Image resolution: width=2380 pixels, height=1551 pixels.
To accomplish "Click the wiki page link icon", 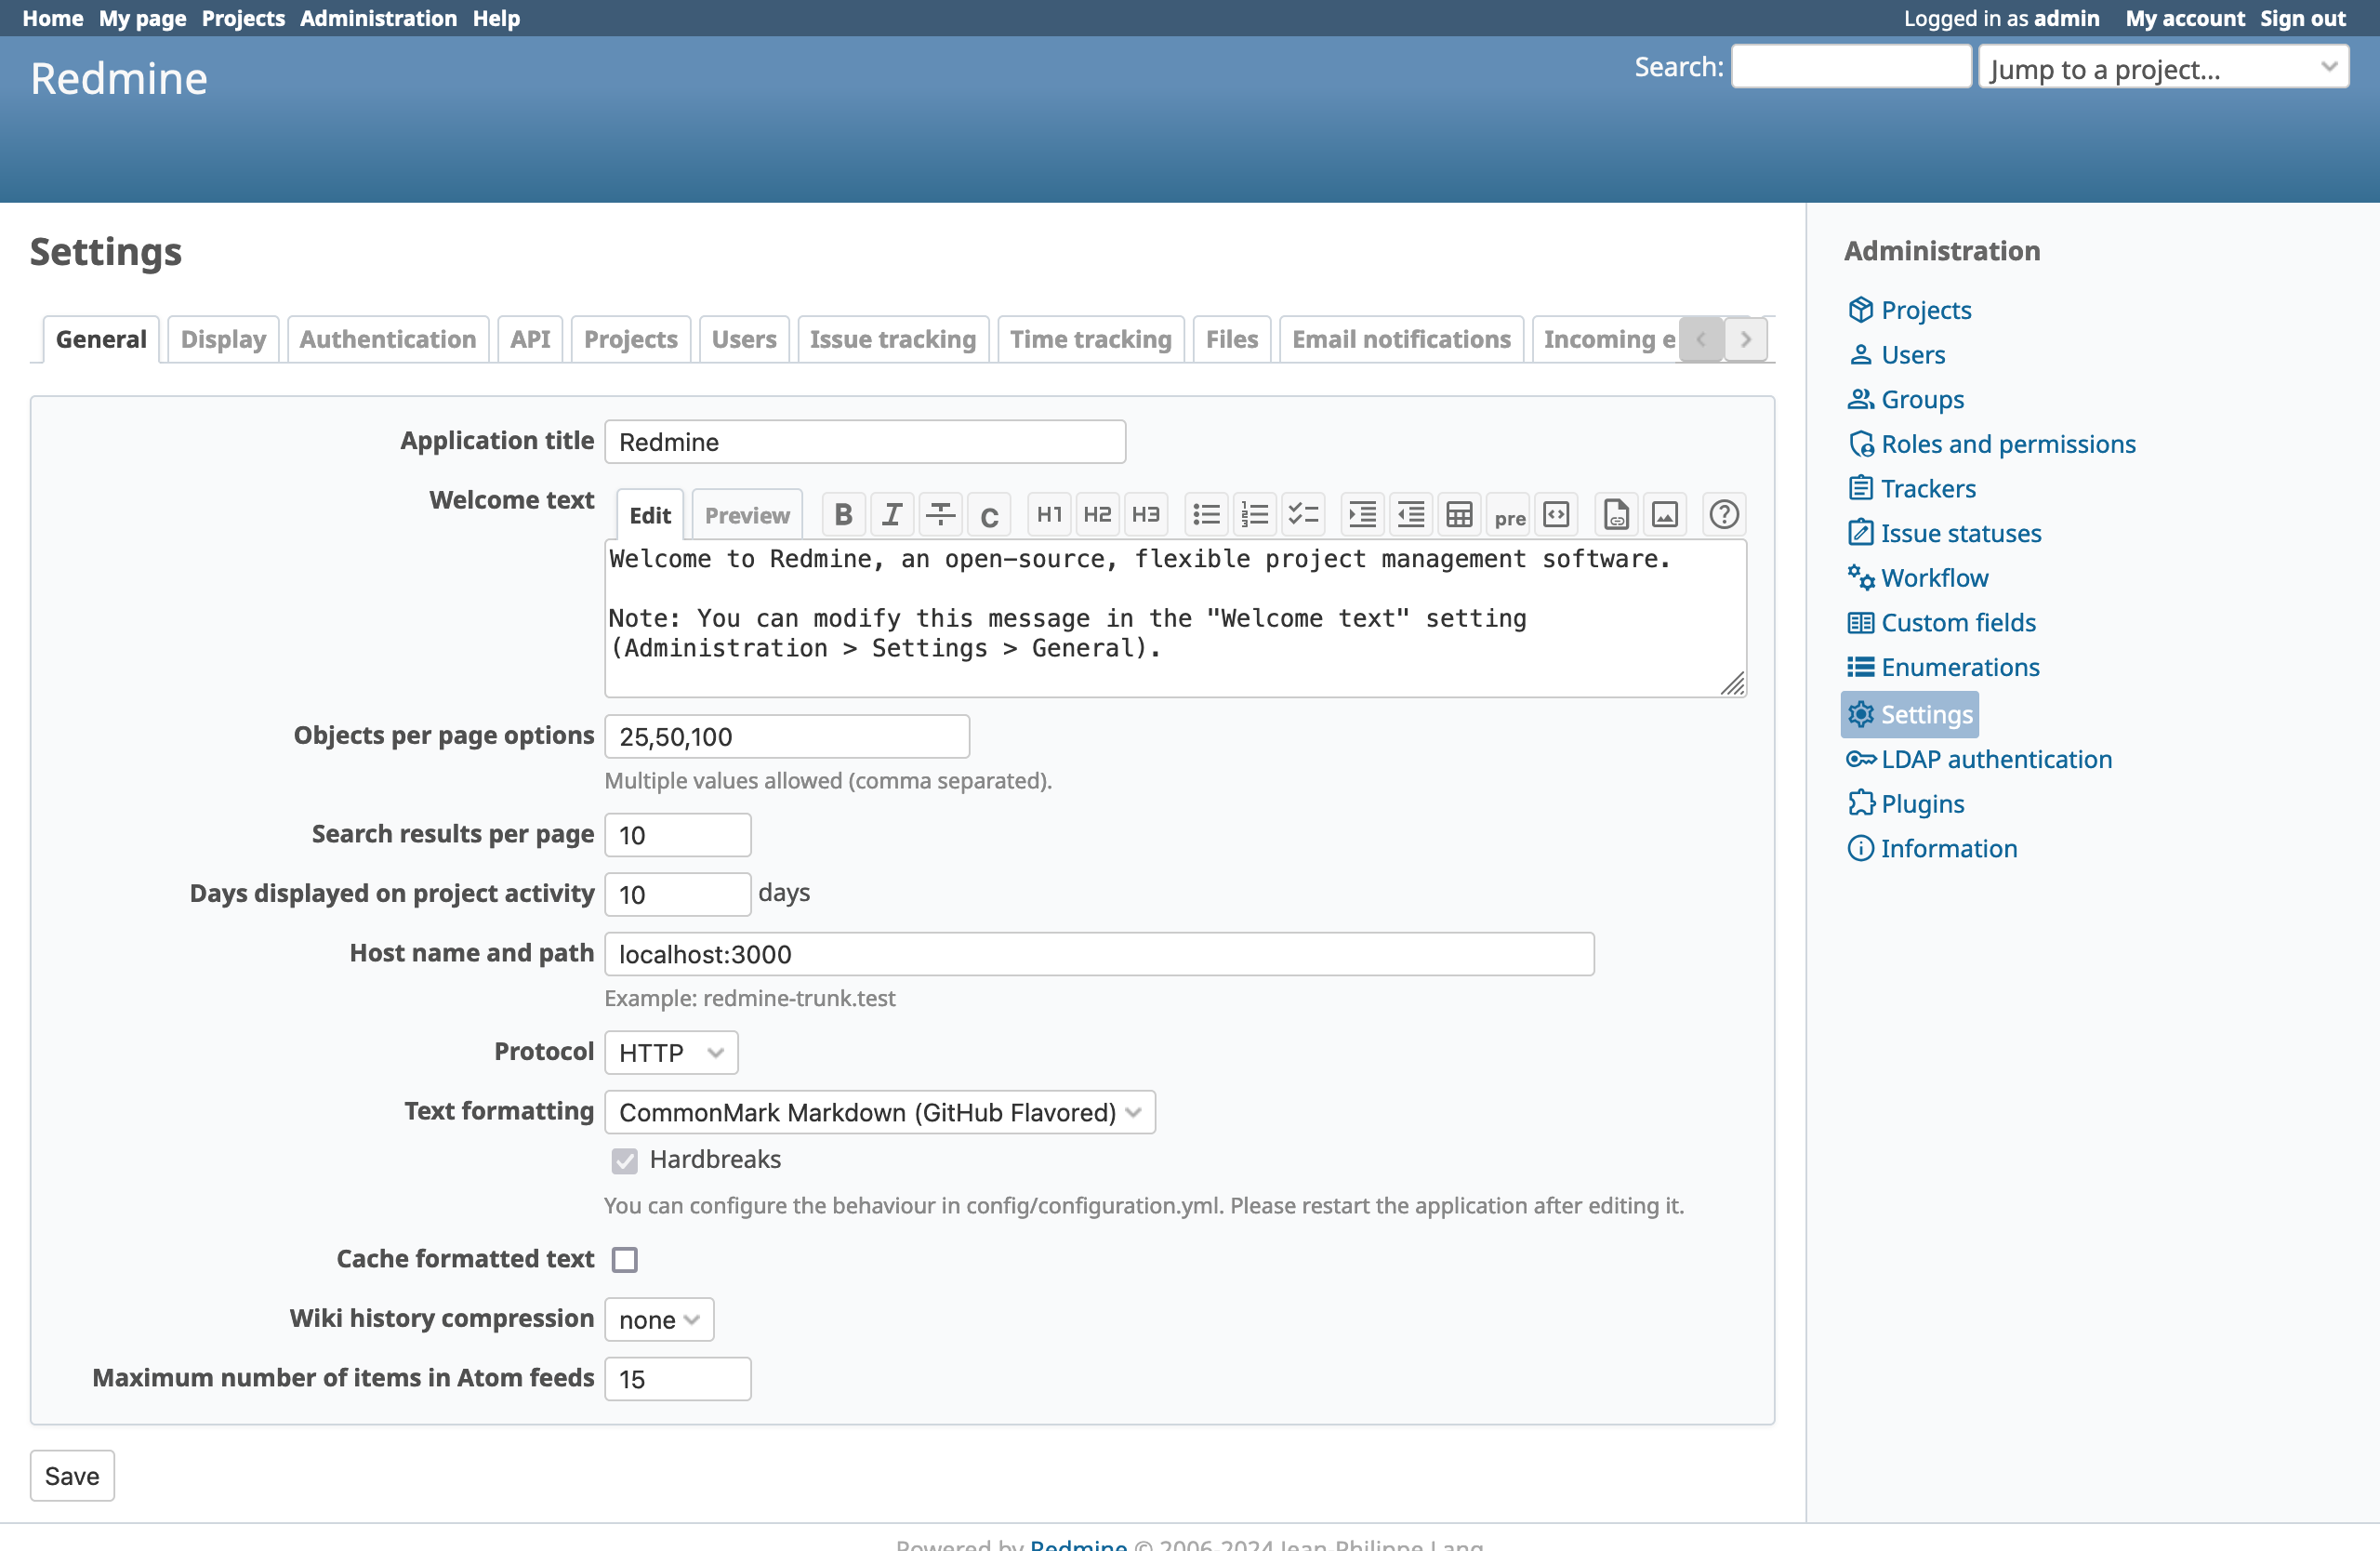I will coord(1616,515).
